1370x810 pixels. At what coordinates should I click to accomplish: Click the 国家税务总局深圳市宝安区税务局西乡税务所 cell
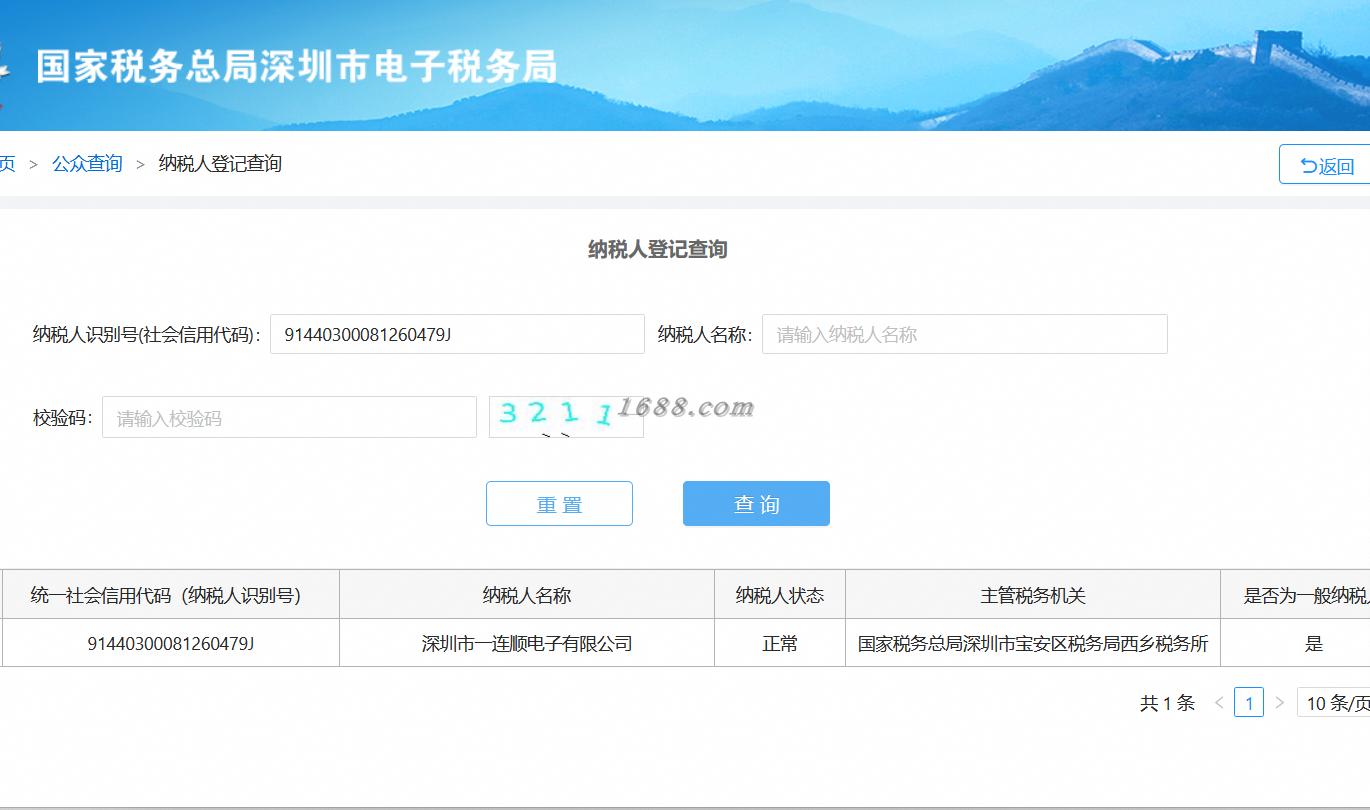[x=1033, y=643]
